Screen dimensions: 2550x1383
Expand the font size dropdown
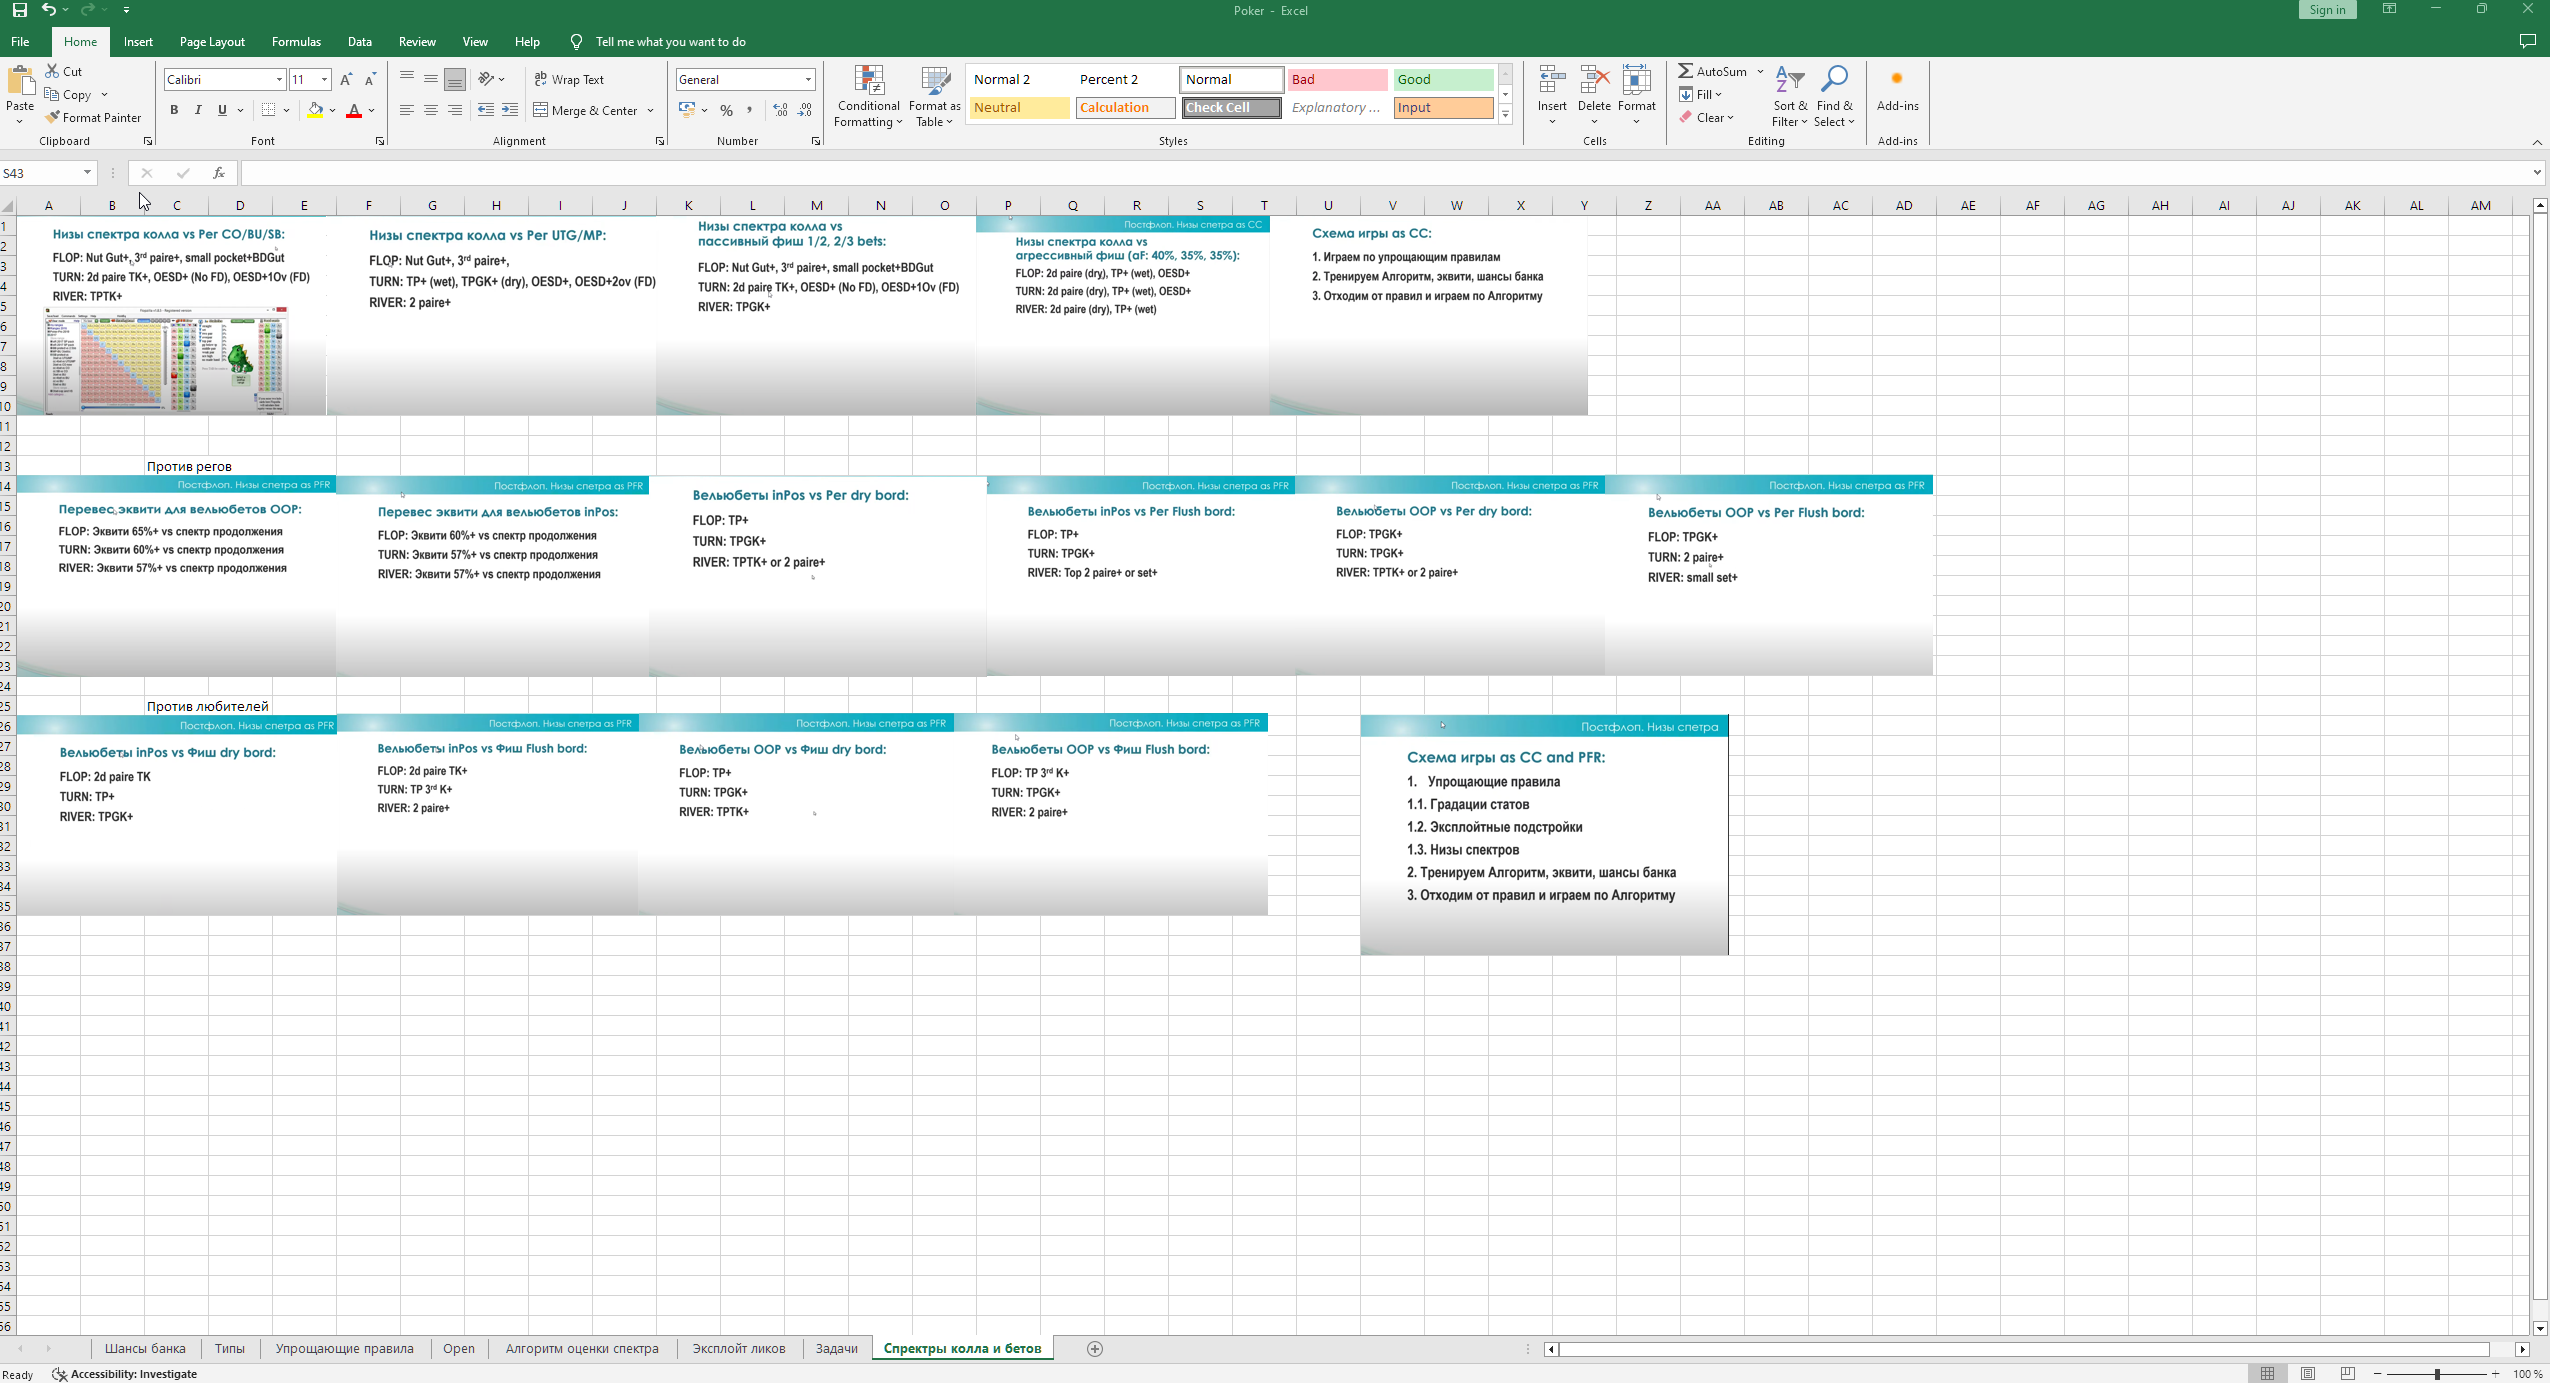[324, 79]
